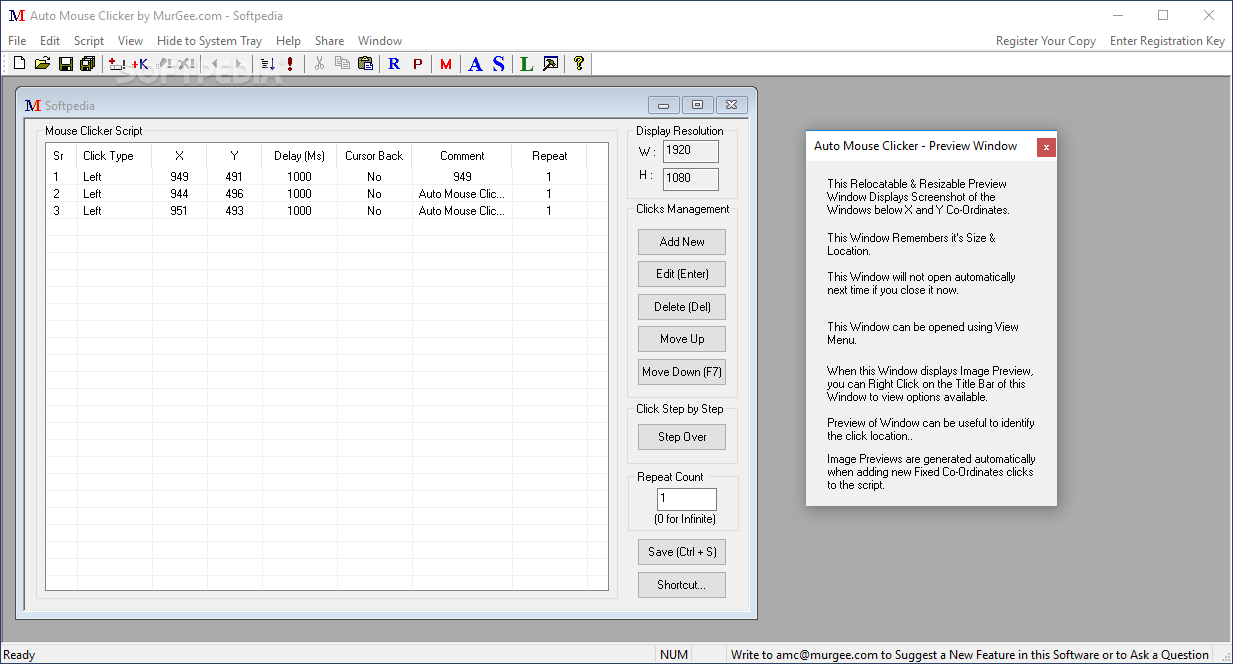Click the red exclamation mark toolbar icon

[x=290, y=64]
